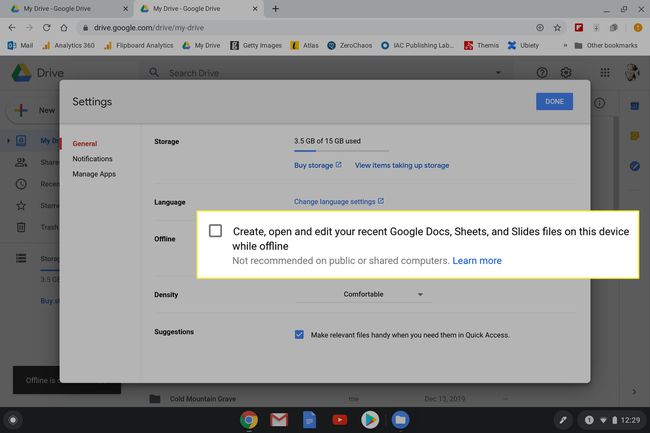Screen dimensions: 650x433
Task: Open Other bookmarks folder
Action: coord(606,46)
